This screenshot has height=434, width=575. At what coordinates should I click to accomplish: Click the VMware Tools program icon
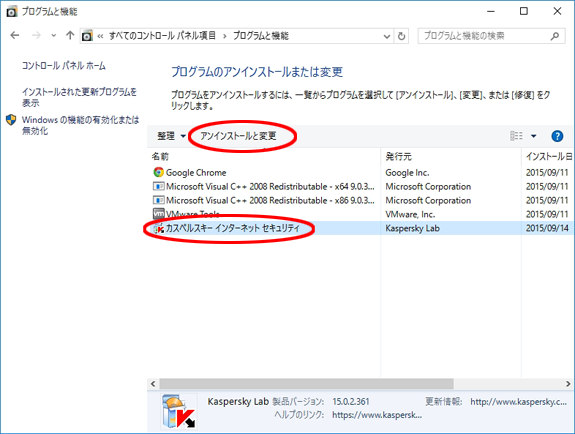pos(158,214)
